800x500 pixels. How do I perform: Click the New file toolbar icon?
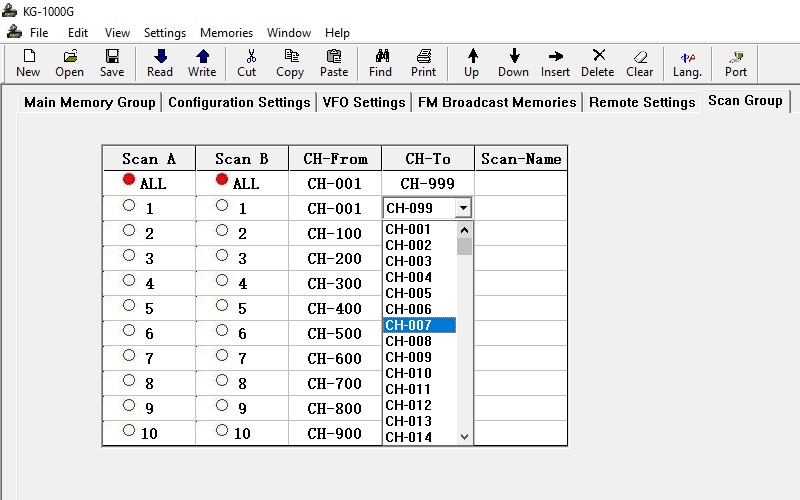[x=28, y=63]
